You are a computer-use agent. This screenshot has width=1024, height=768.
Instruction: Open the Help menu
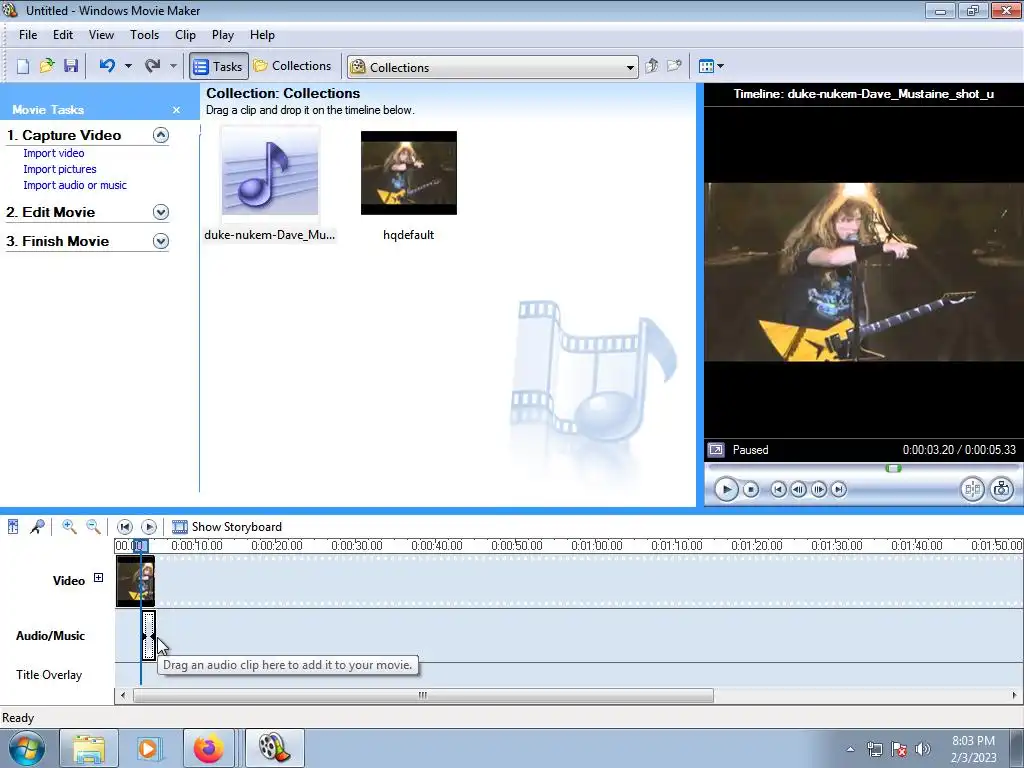pyautogui.click(x=263, y=35)
